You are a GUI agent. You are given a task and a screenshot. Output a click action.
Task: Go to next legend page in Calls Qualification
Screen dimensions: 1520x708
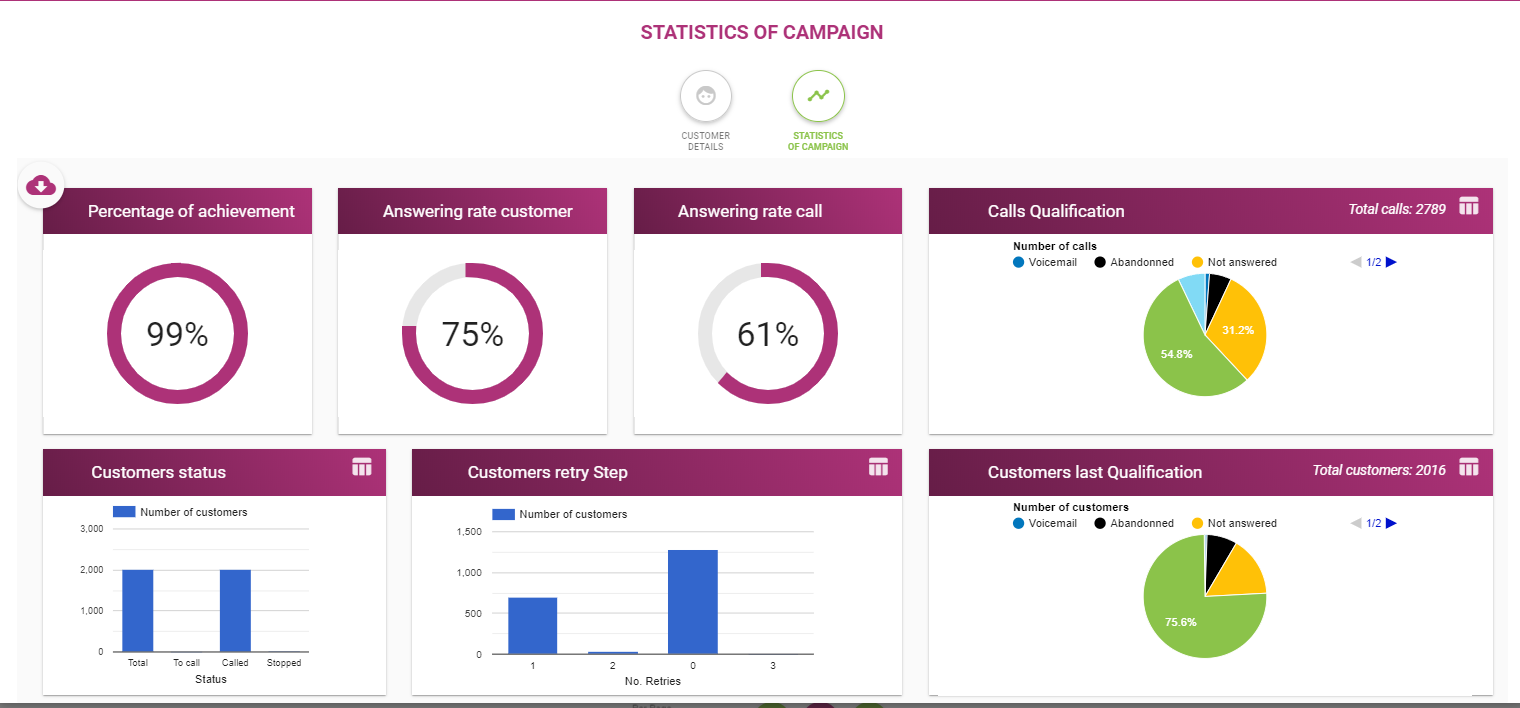click(x=1391, y=262)
